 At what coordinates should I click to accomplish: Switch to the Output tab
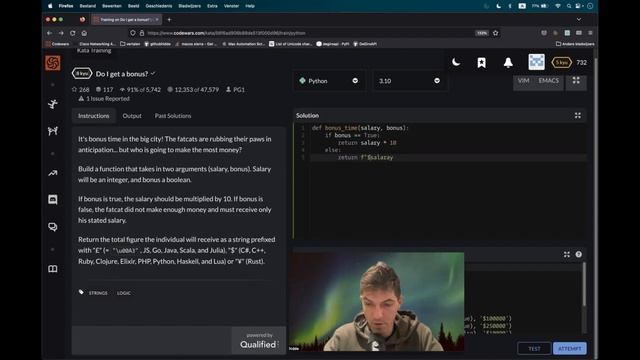point(132,116)
